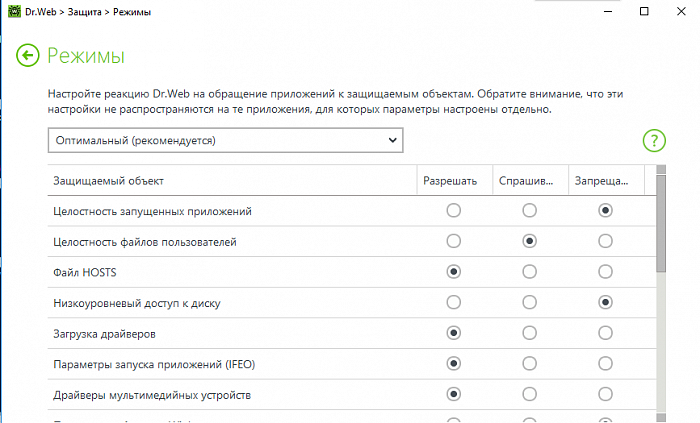Click the Спрашив... column header
Image resolution: width=700 pixels, height=423 pixels.
(x=530, y=180)
